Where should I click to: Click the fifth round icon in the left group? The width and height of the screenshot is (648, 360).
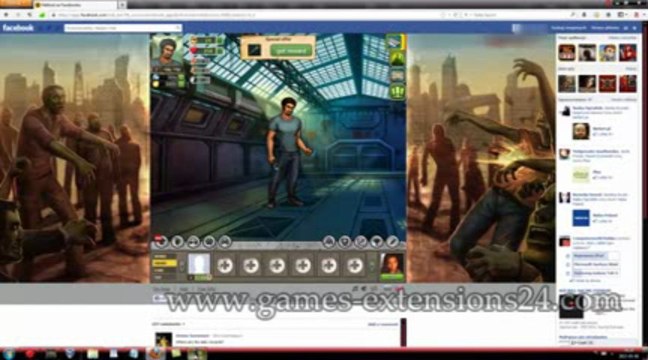[224, 241]
